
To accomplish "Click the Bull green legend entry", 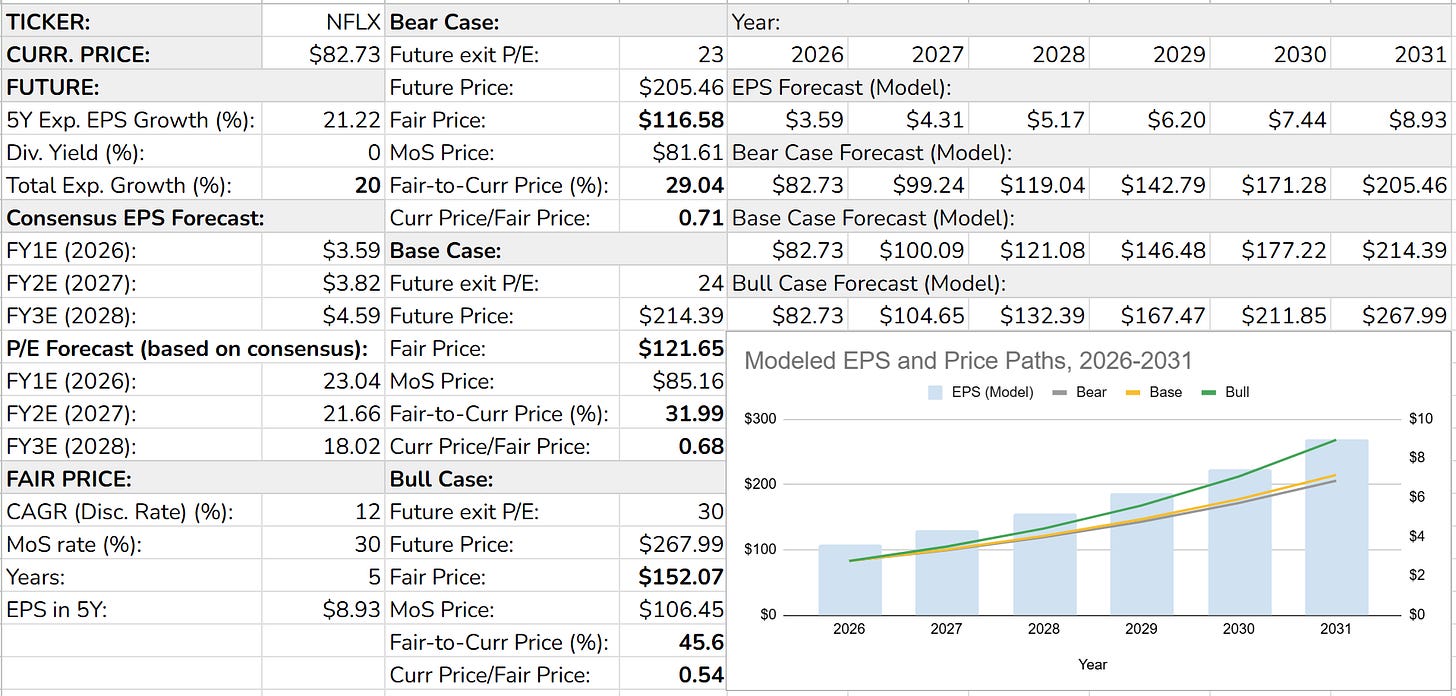I will pos(1224,392).
